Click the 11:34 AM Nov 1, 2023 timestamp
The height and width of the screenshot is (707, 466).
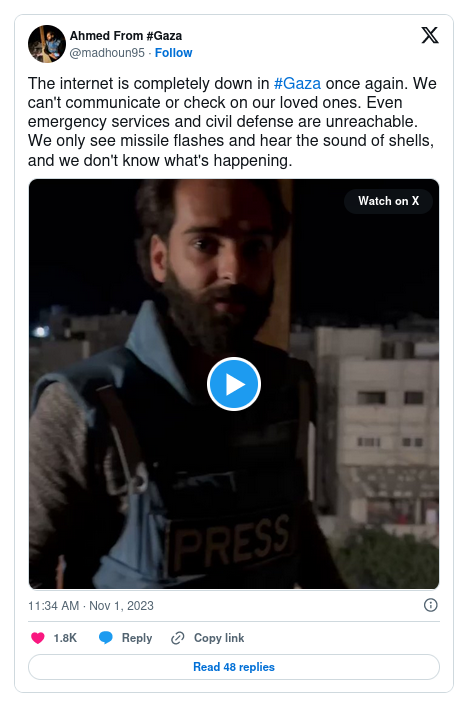[x=91, y=606]
